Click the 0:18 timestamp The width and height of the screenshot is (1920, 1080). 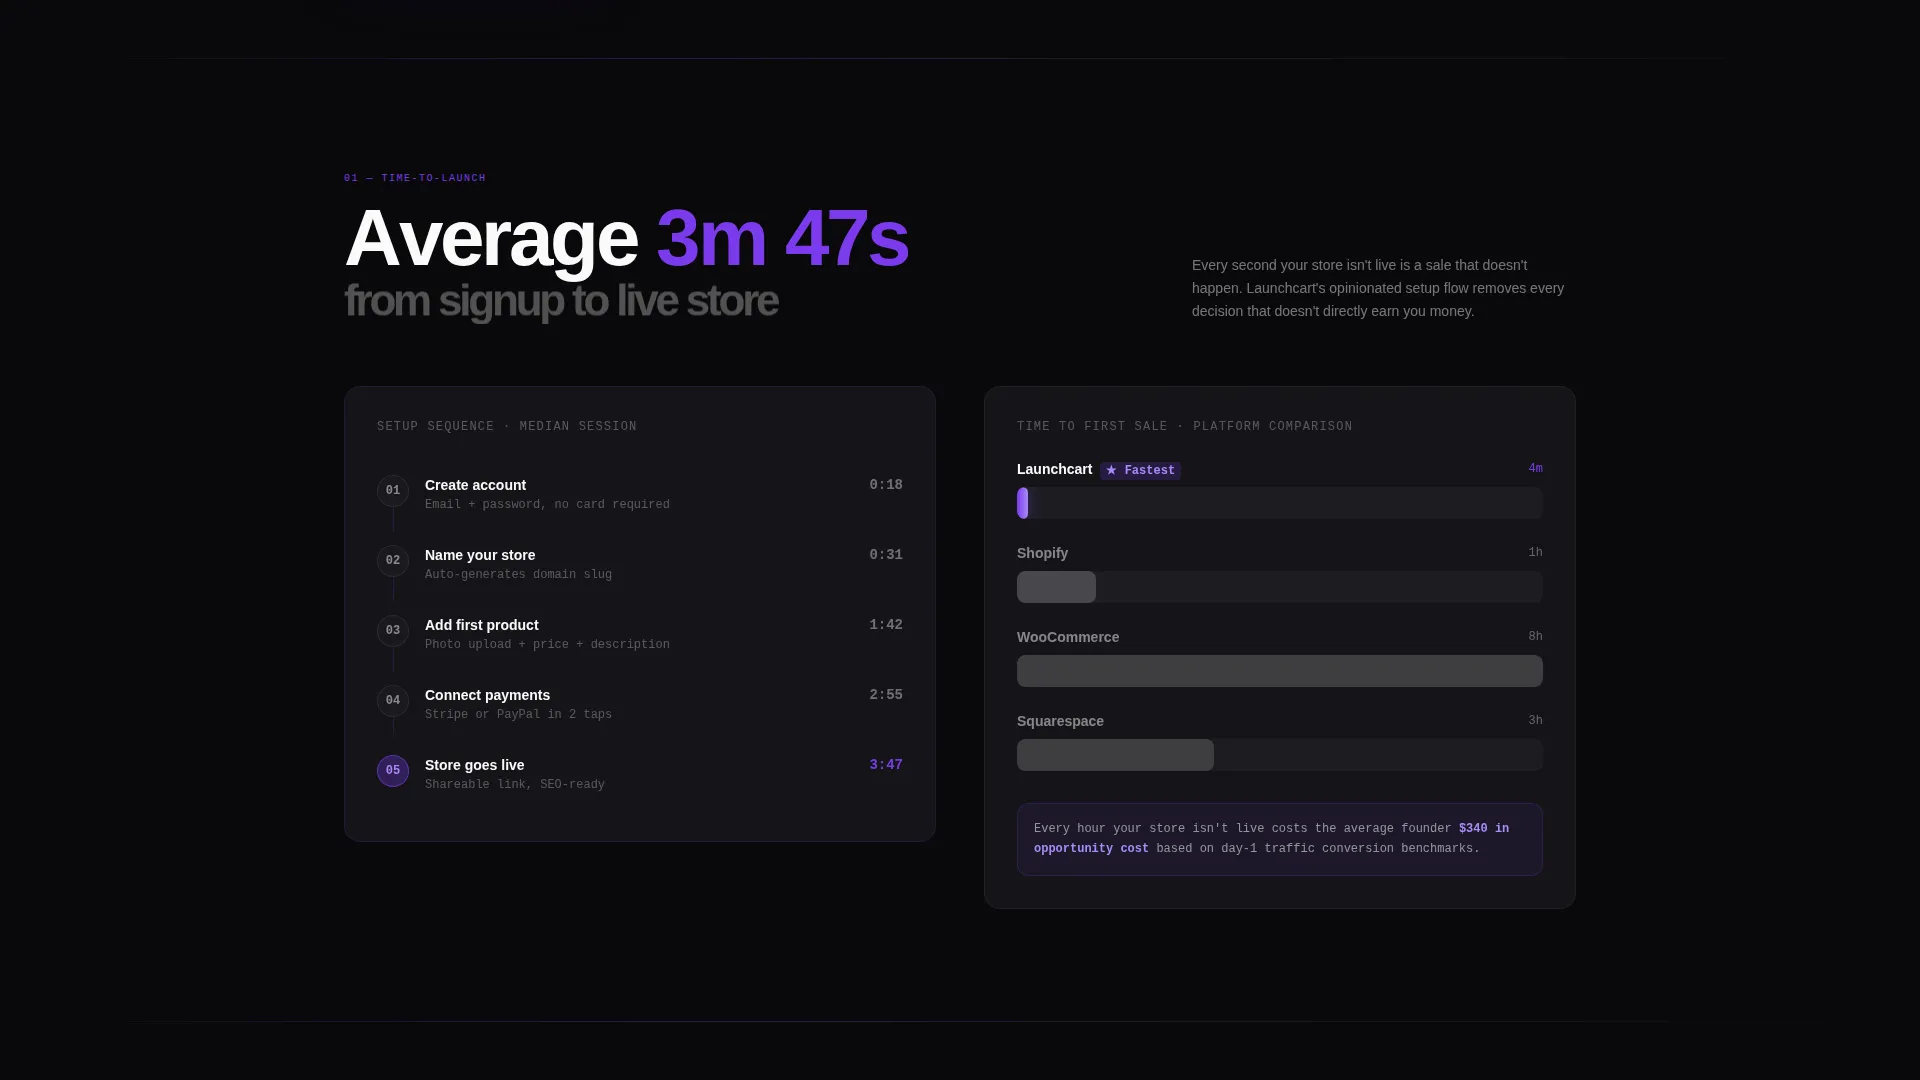pos(886,485)
